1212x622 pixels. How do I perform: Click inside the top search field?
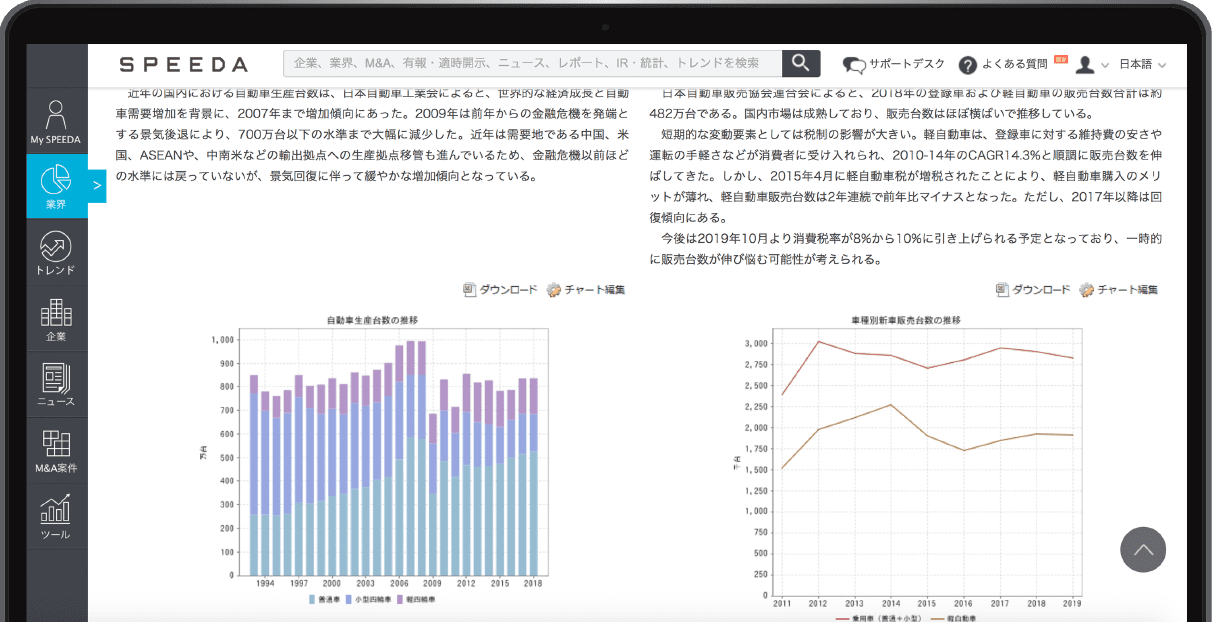pos(530,63)
